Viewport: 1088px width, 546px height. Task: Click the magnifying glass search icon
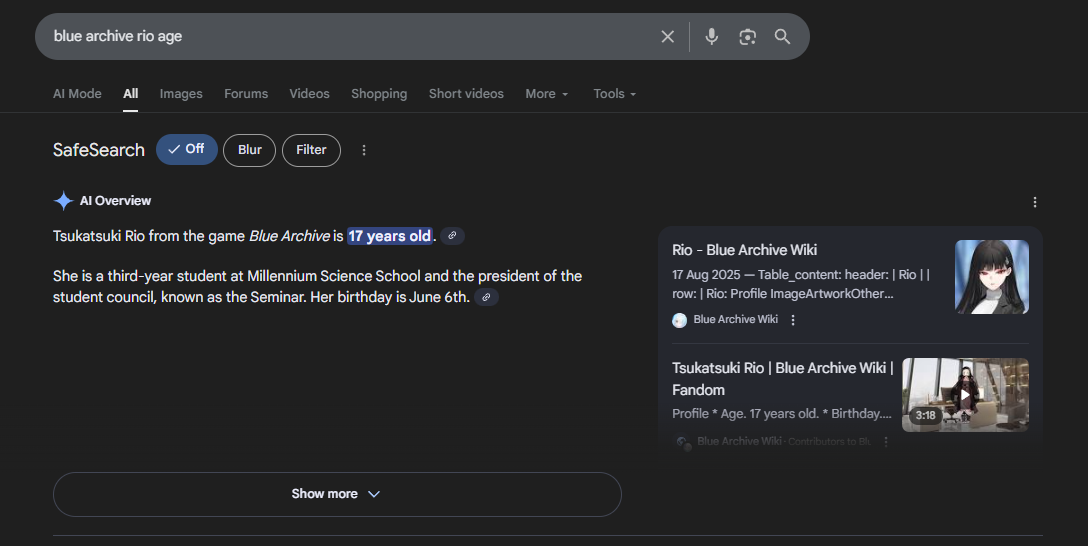coord(783,37)
